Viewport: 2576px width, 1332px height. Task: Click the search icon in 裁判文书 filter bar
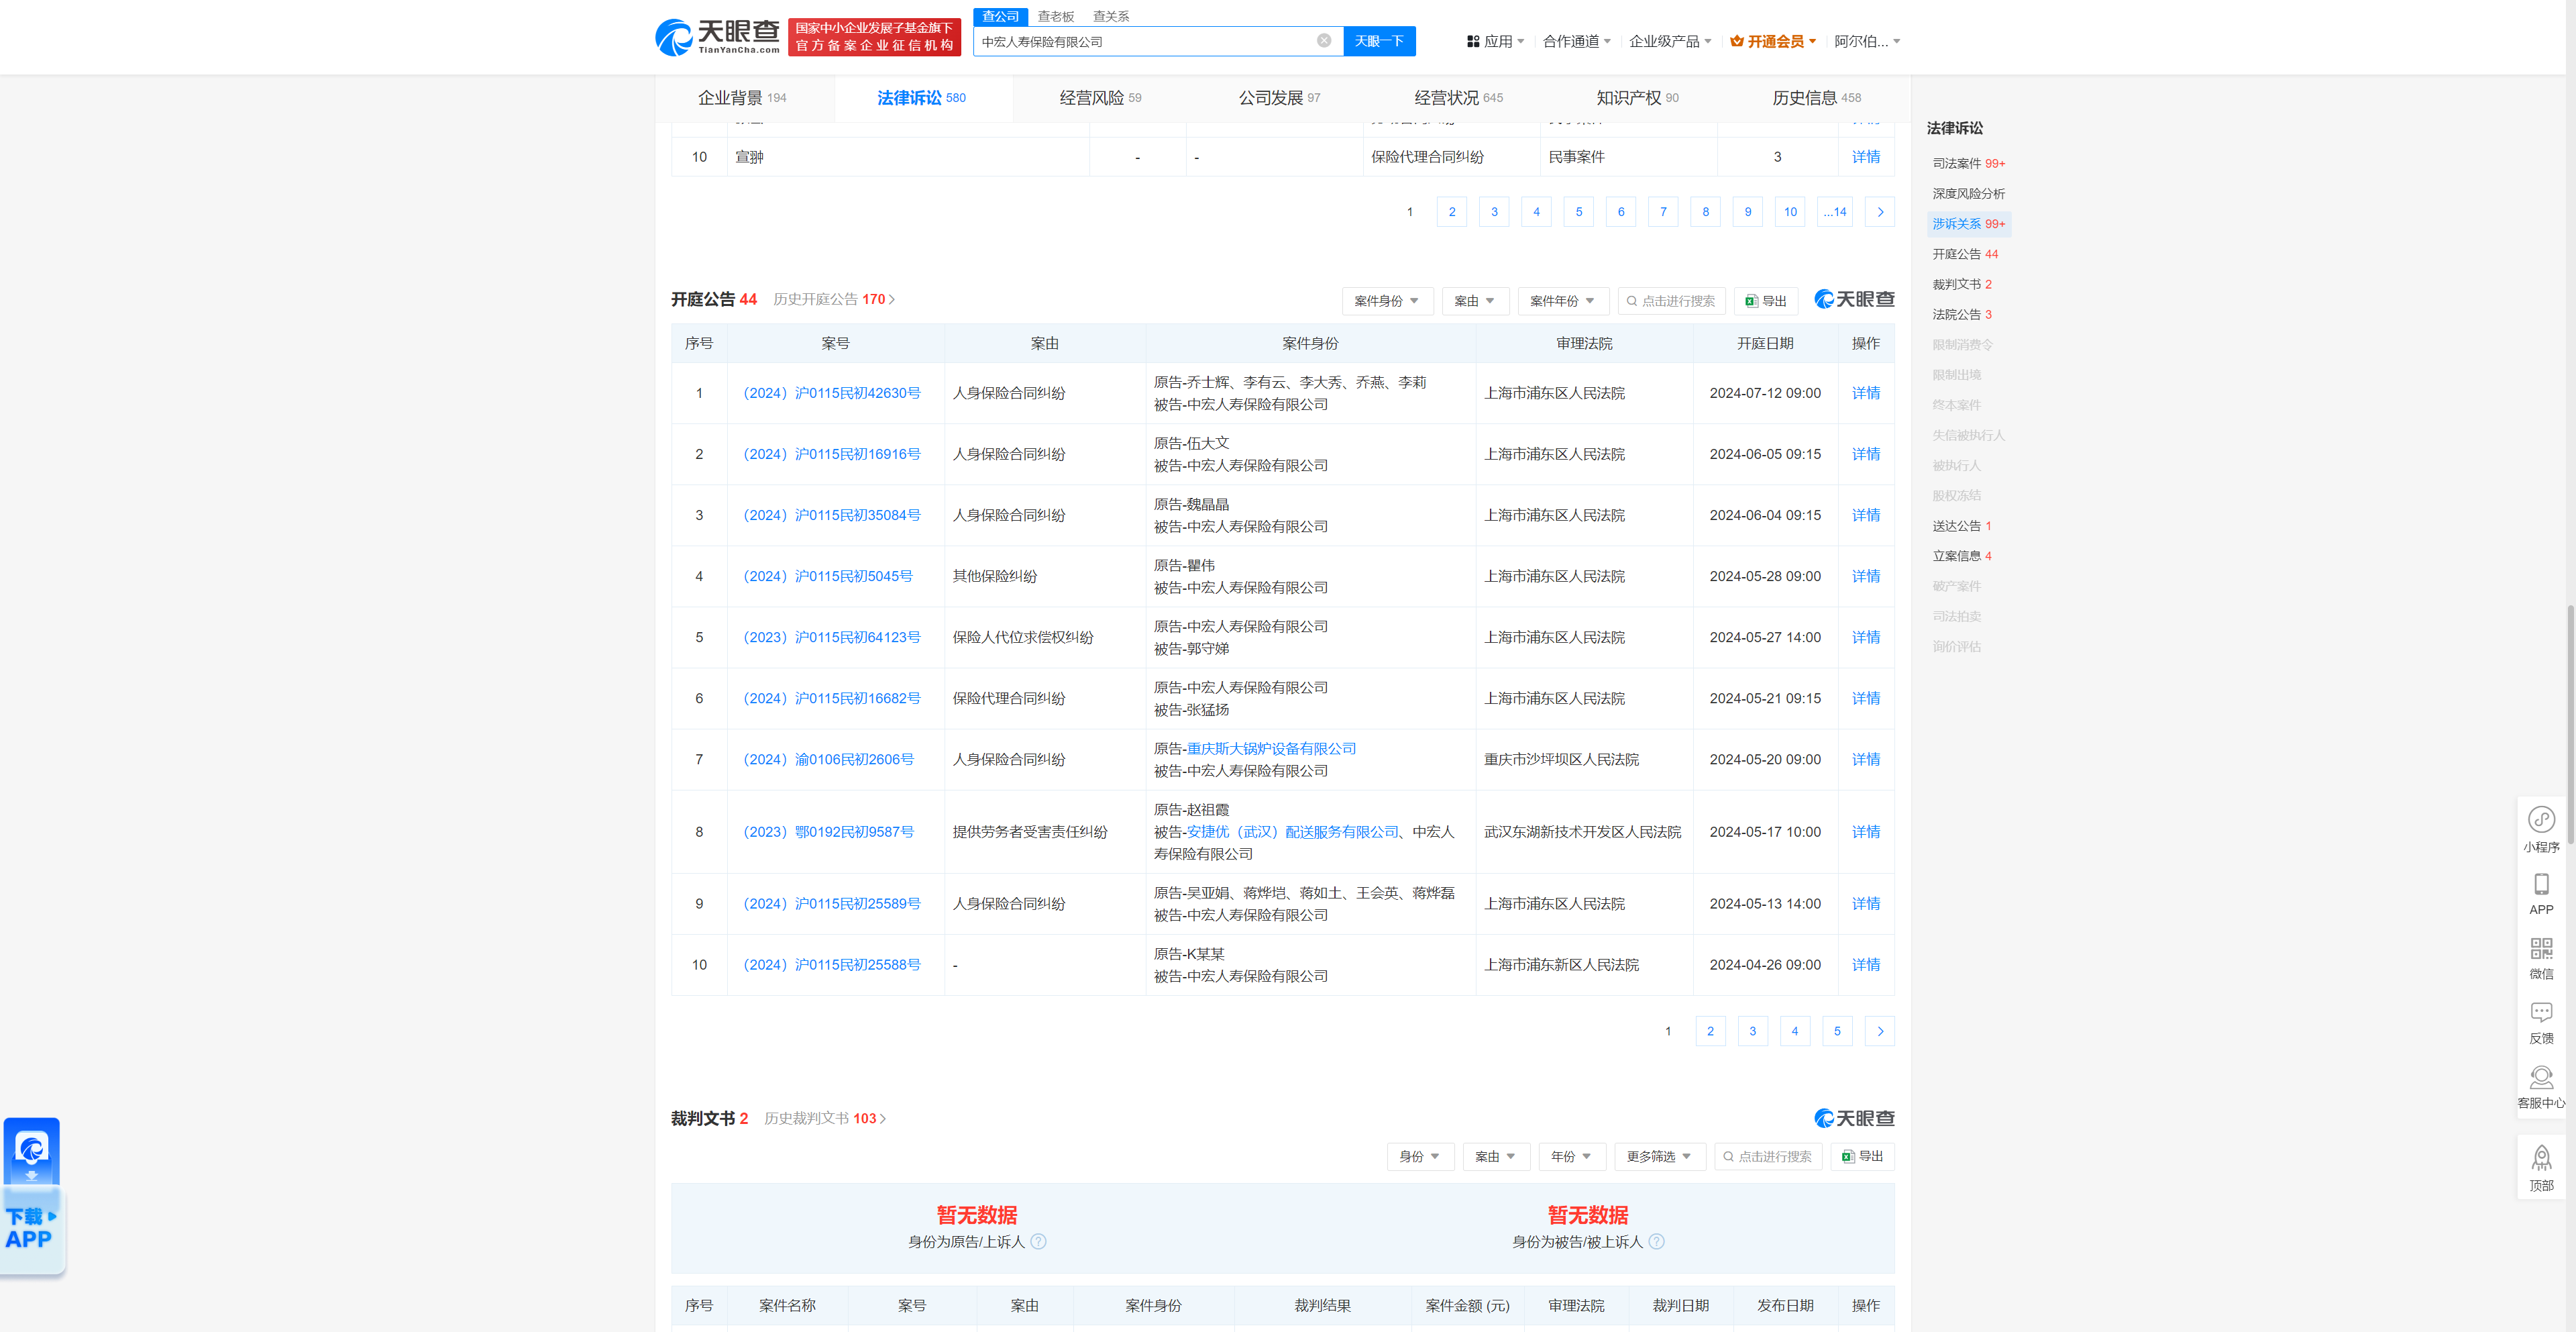tap(1728, 1157)
